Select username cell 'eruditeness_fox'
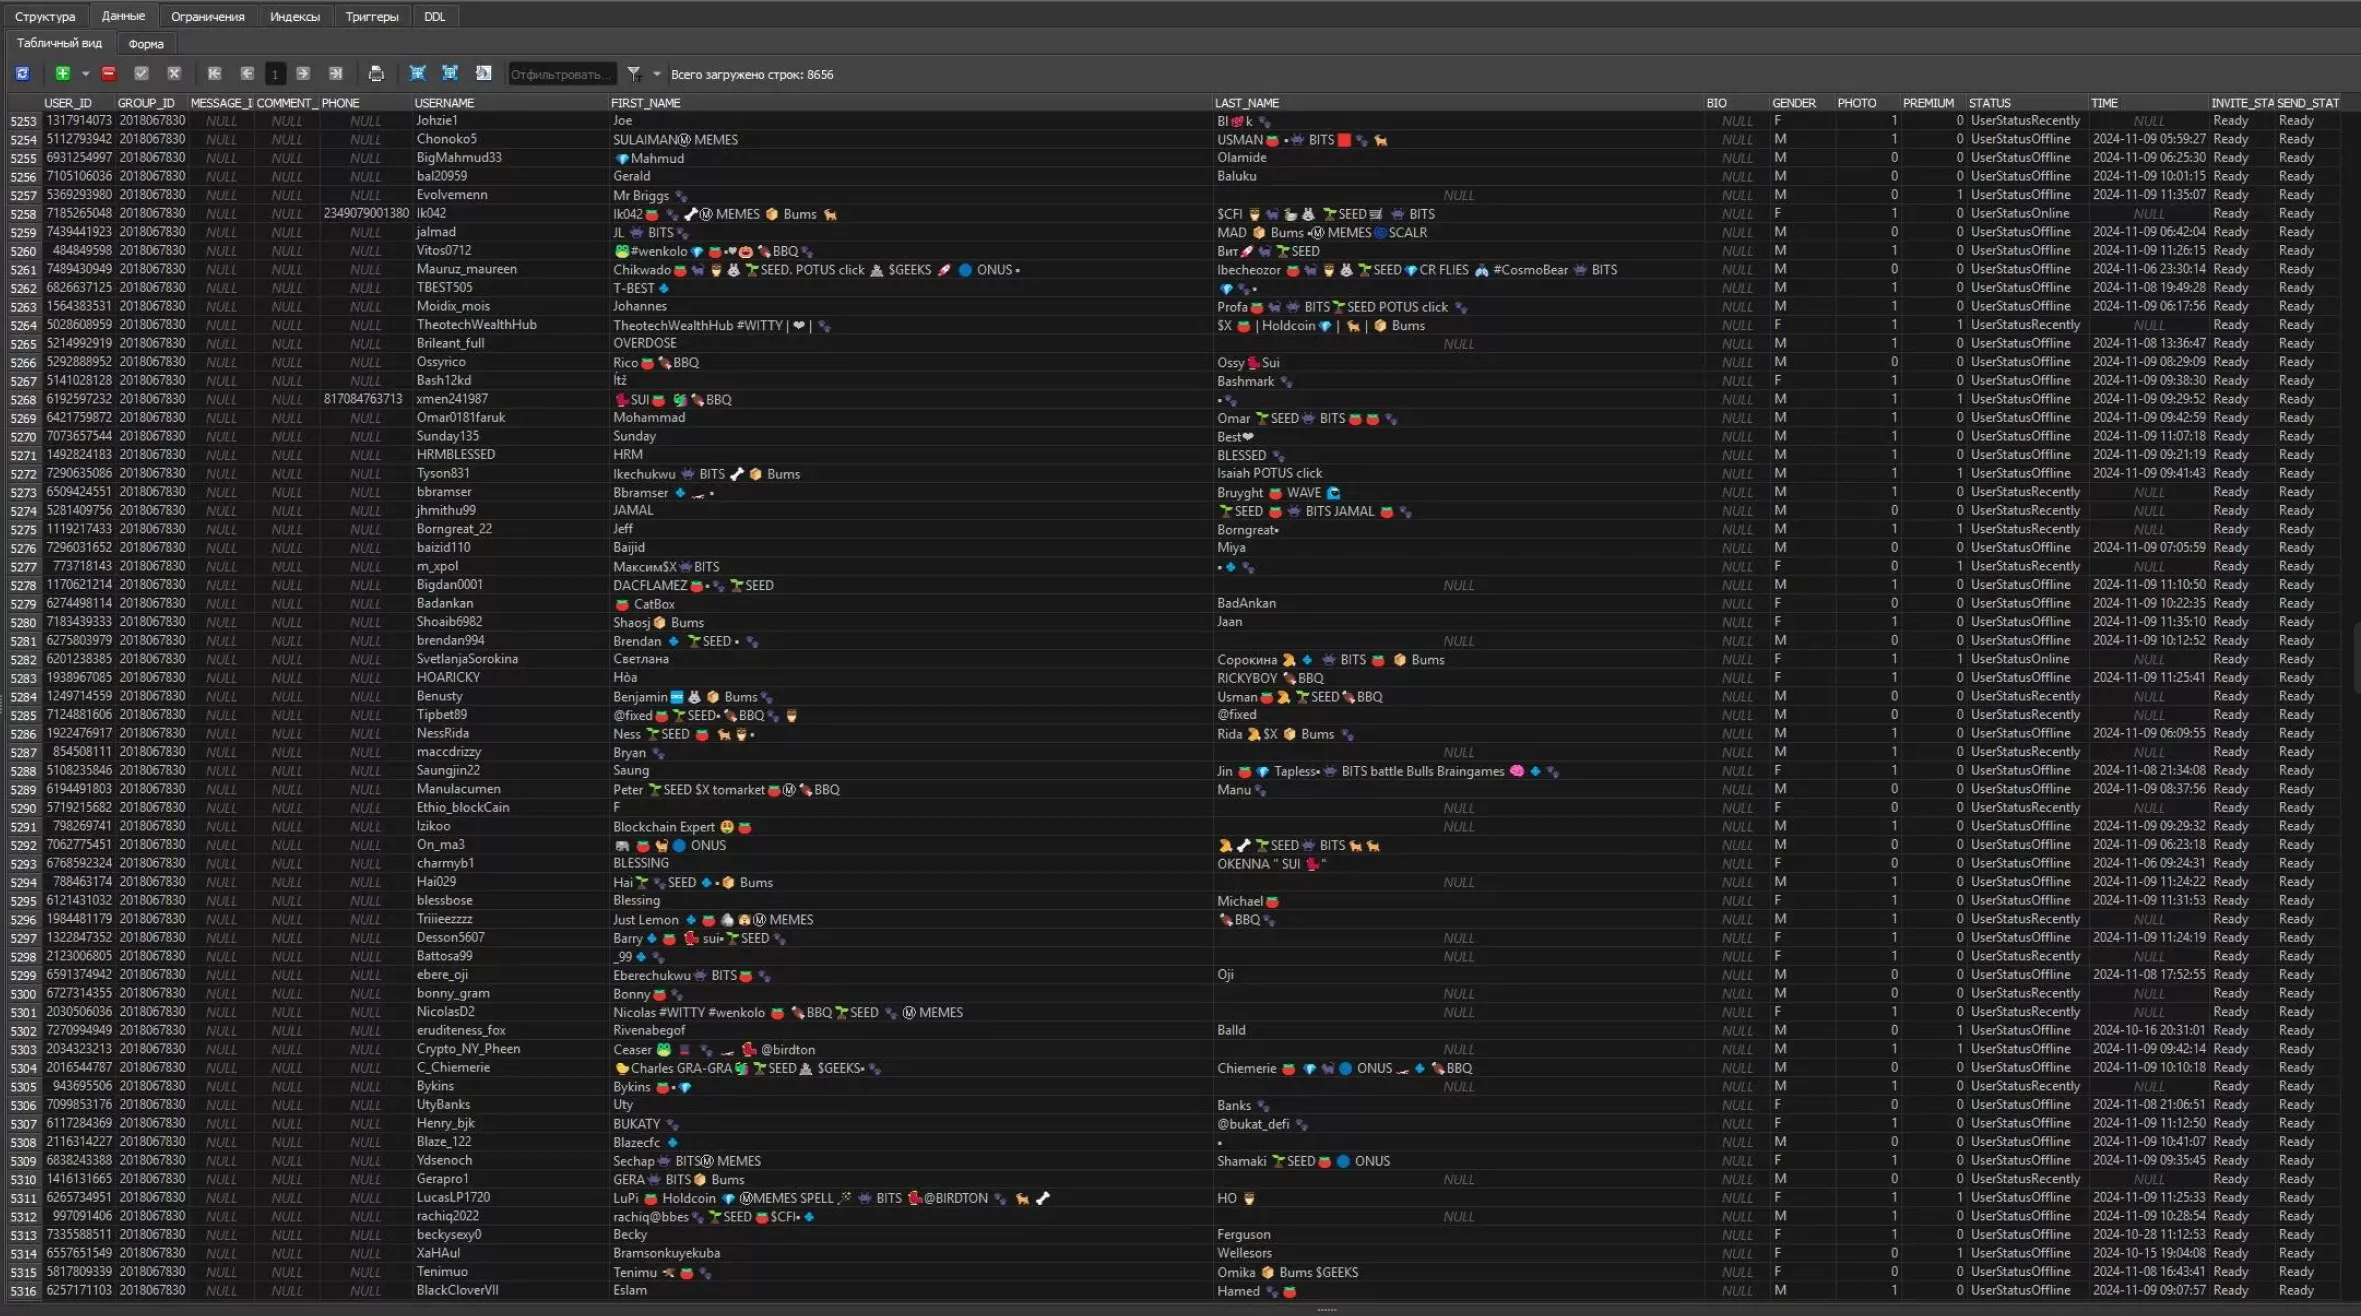This screenshot has width=2361, height=1316. (x=510, y=1031)
